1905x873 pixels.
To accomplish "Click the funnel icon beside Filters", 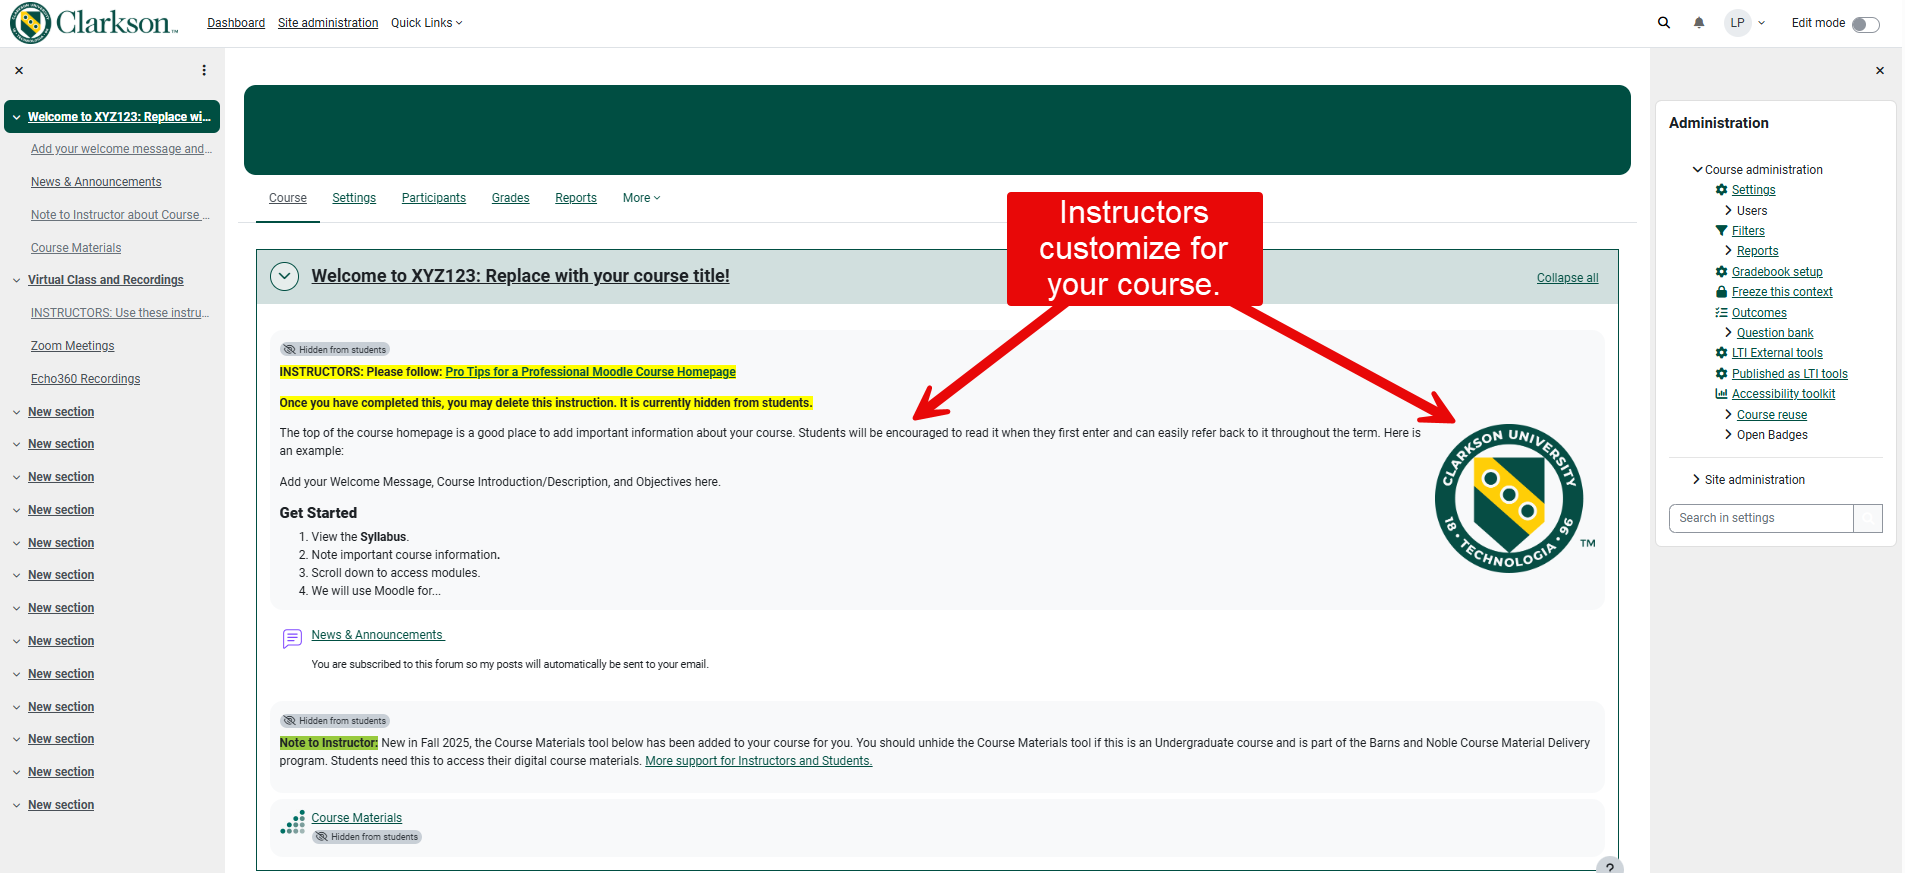I will [x=1721, y=231].
